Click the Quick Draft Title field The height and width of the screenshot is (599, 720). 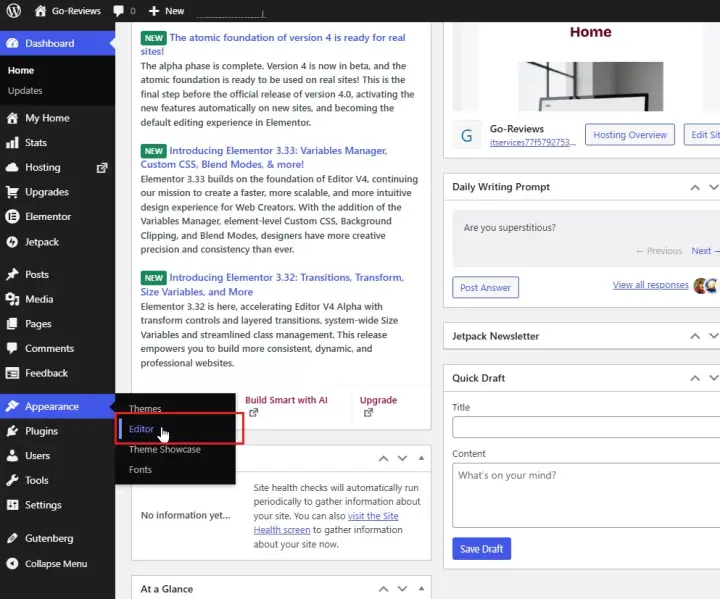click(x=586, y=427)
